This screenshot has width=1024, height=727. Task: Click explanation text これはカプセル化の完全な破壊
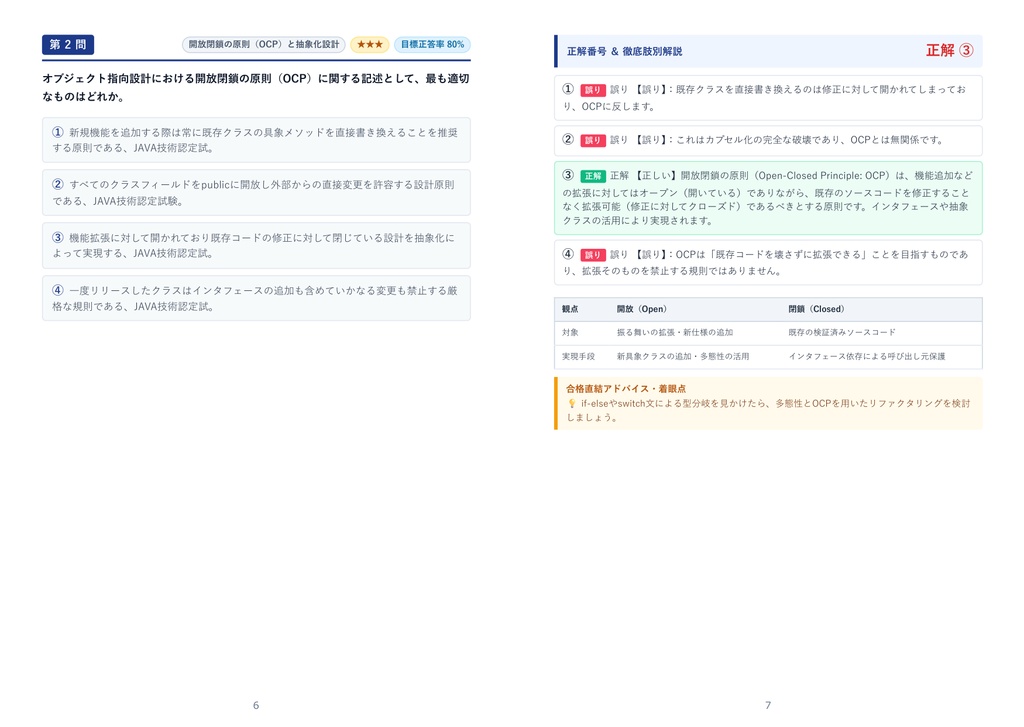coord(810,140)
